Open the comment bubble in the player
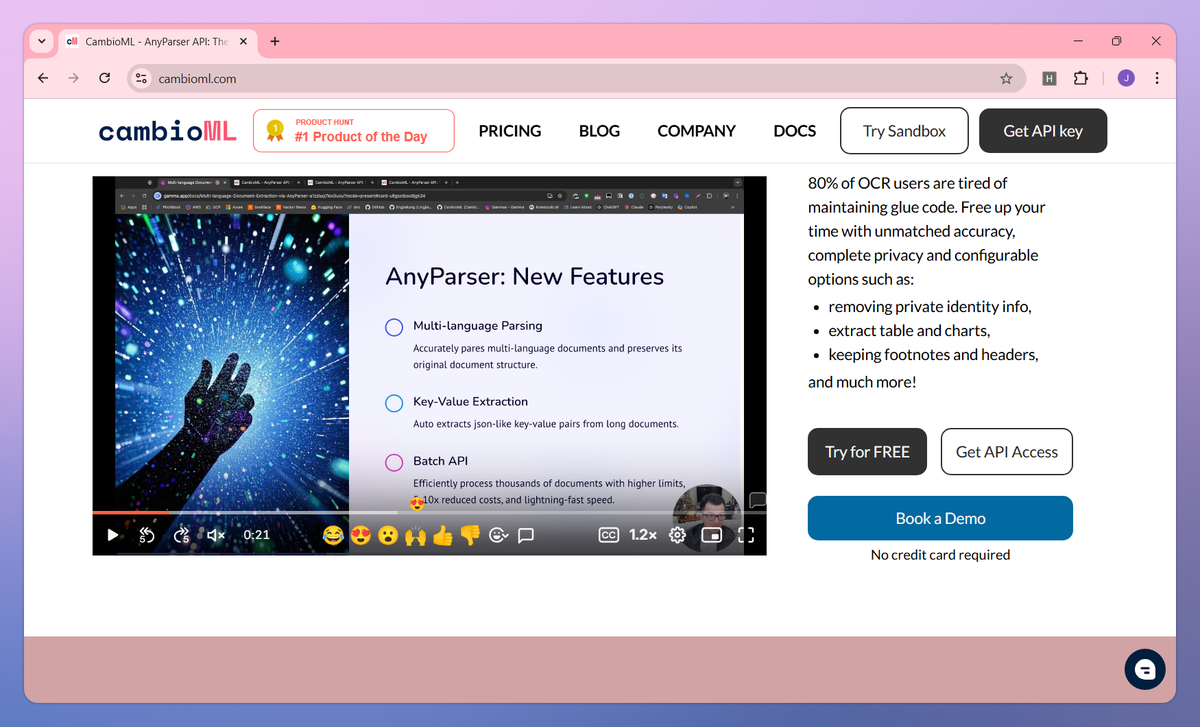 525,535
